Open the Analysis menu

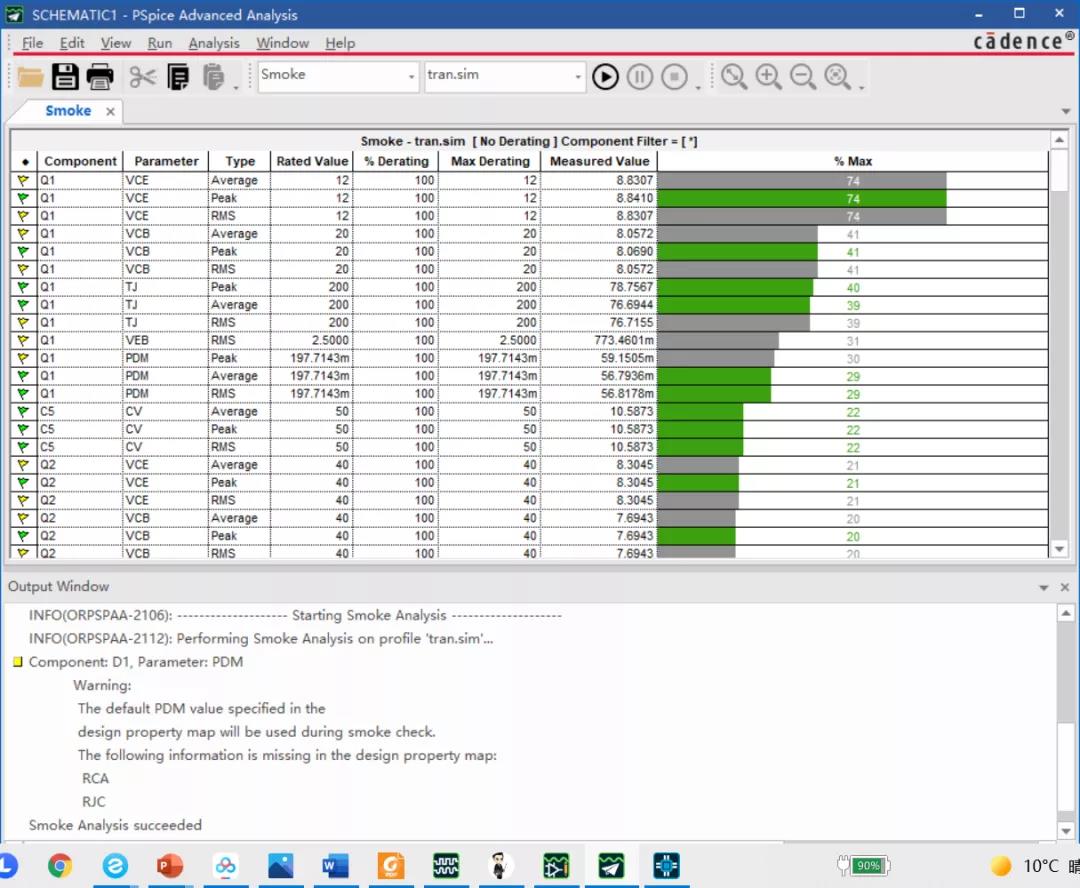point(214,43)
